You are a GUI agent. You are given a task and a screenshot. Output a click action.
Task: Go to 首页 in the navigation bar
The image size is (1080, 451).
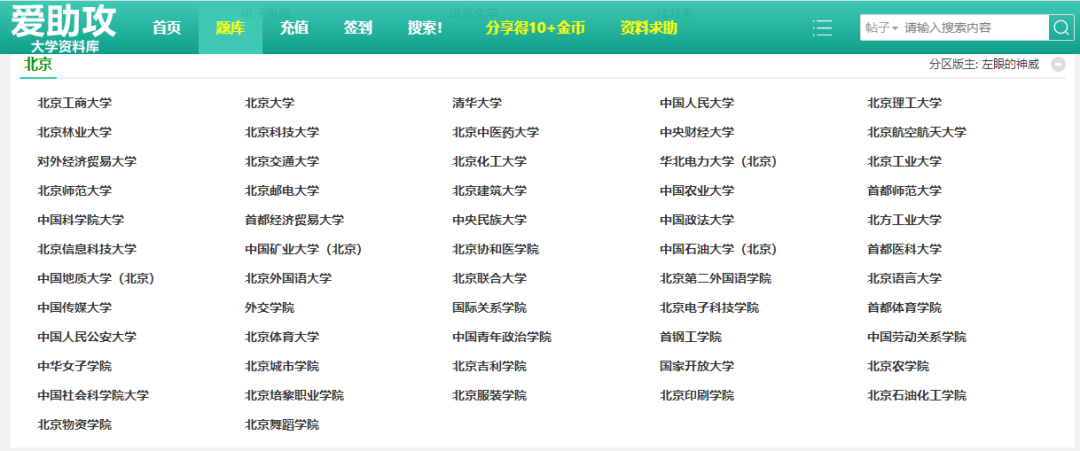click(167, 28)
